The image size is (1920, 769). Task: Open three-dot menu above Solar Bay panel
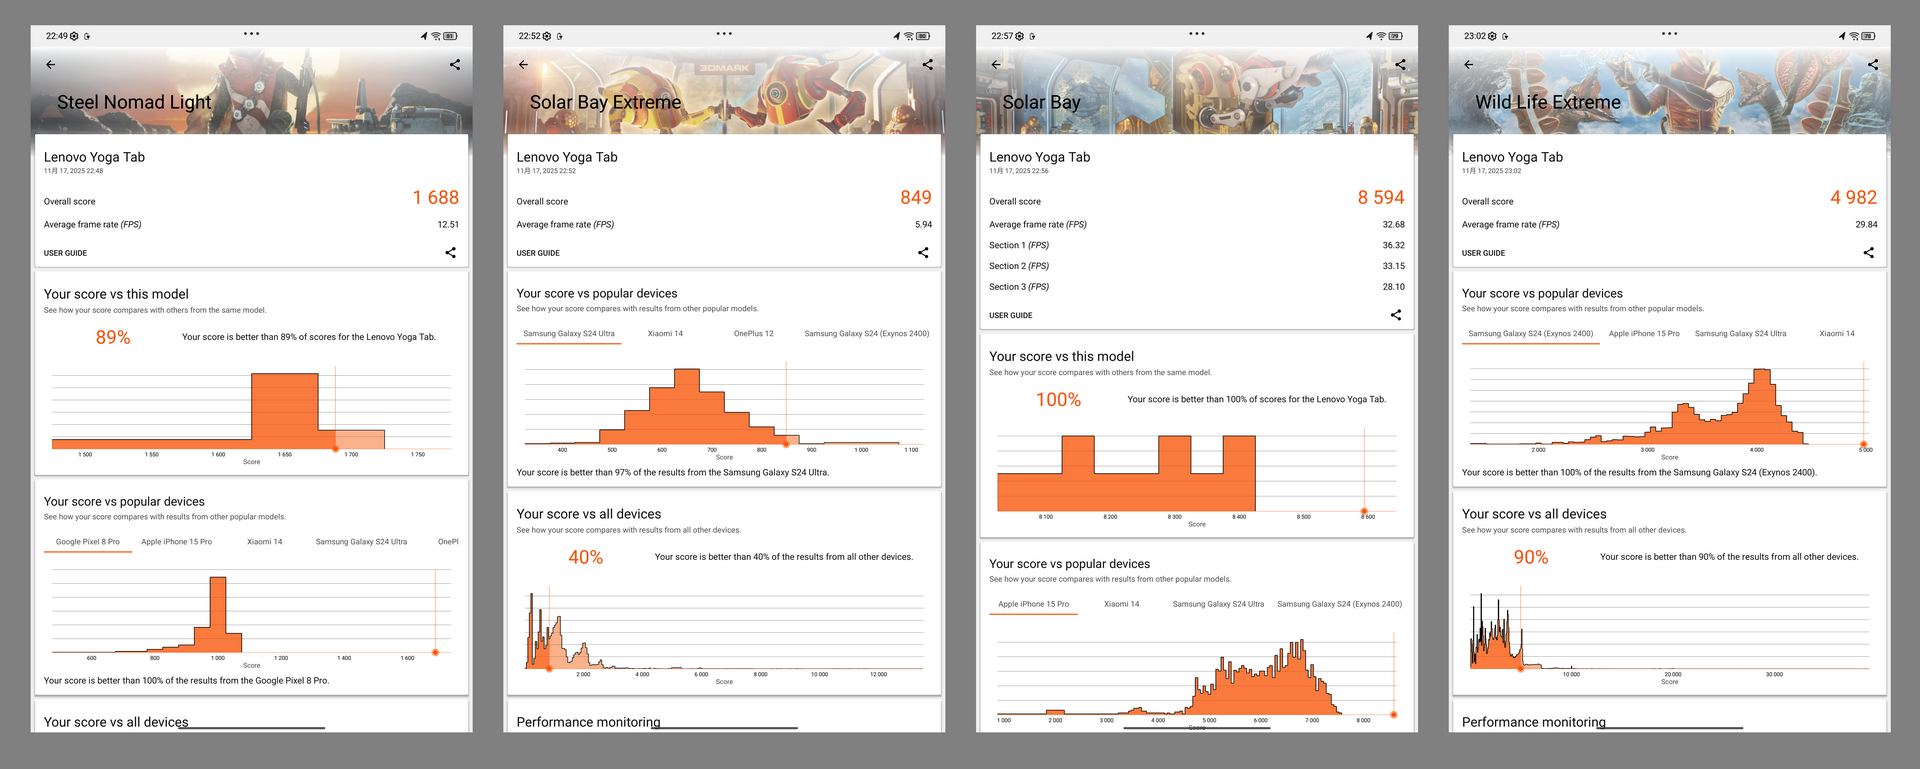1197,34
